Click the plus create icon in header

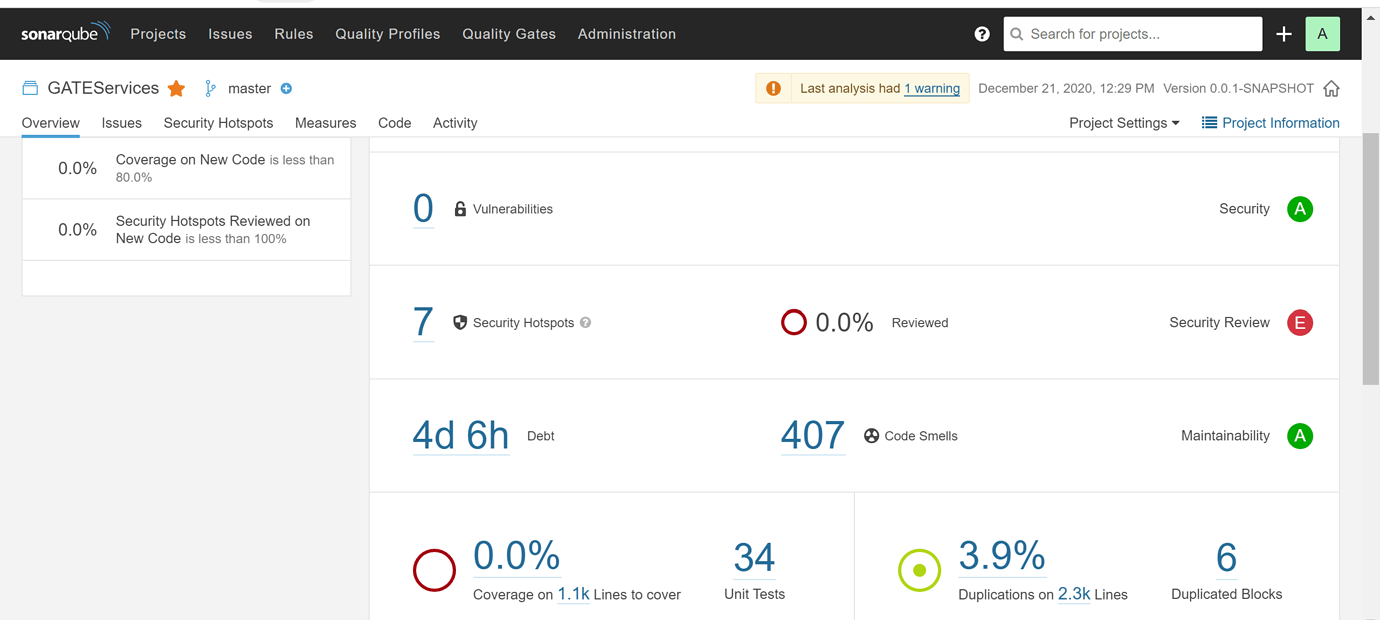click(1284, 34)
